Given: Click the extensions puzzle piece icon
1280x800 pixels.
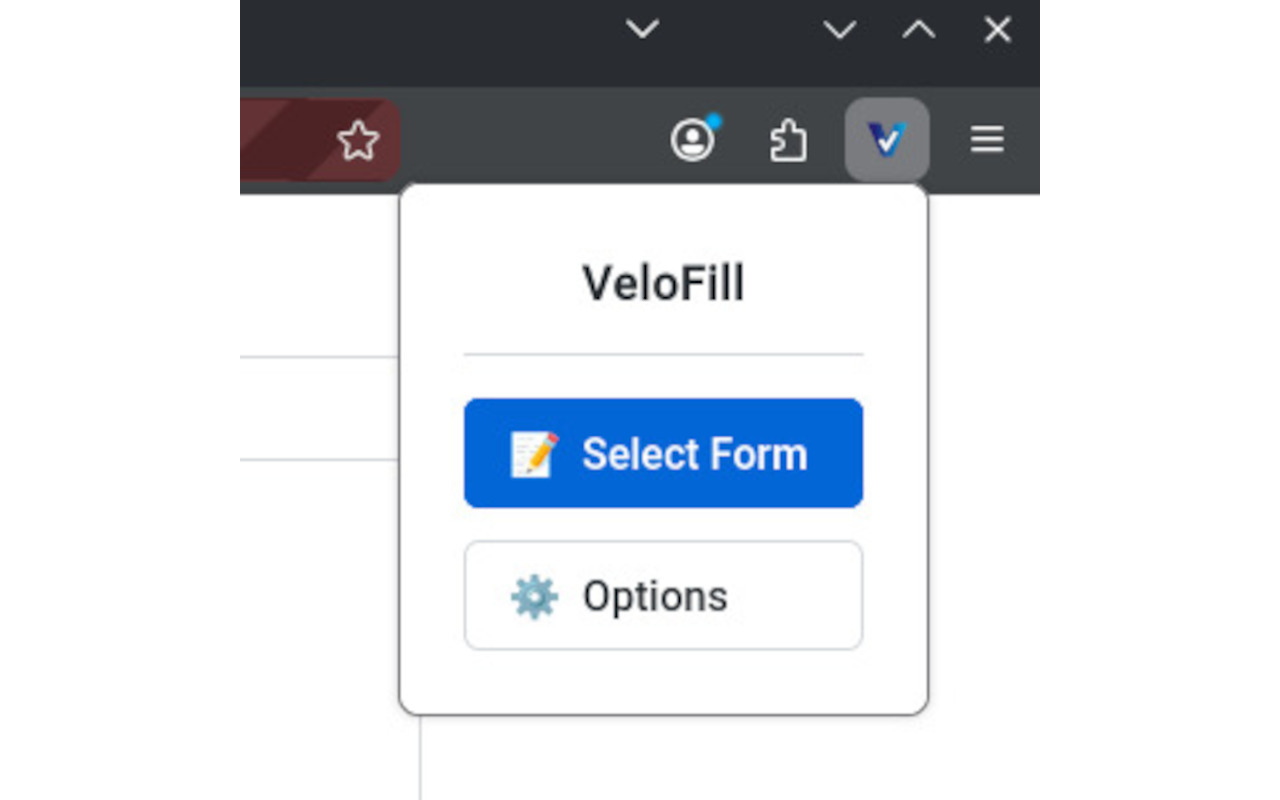Looking at the screenshot, I should [789, 139].
